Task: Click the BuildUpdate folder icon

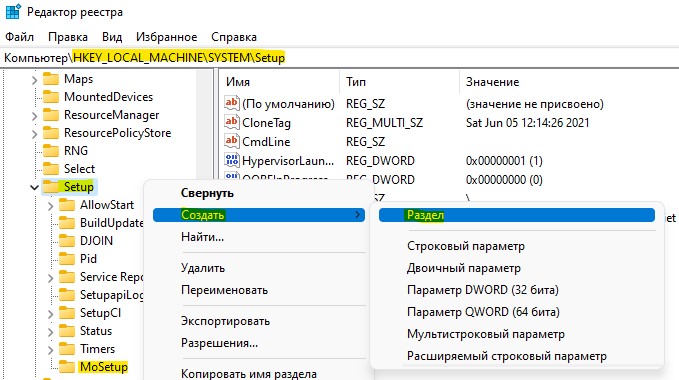Action: 67,223
